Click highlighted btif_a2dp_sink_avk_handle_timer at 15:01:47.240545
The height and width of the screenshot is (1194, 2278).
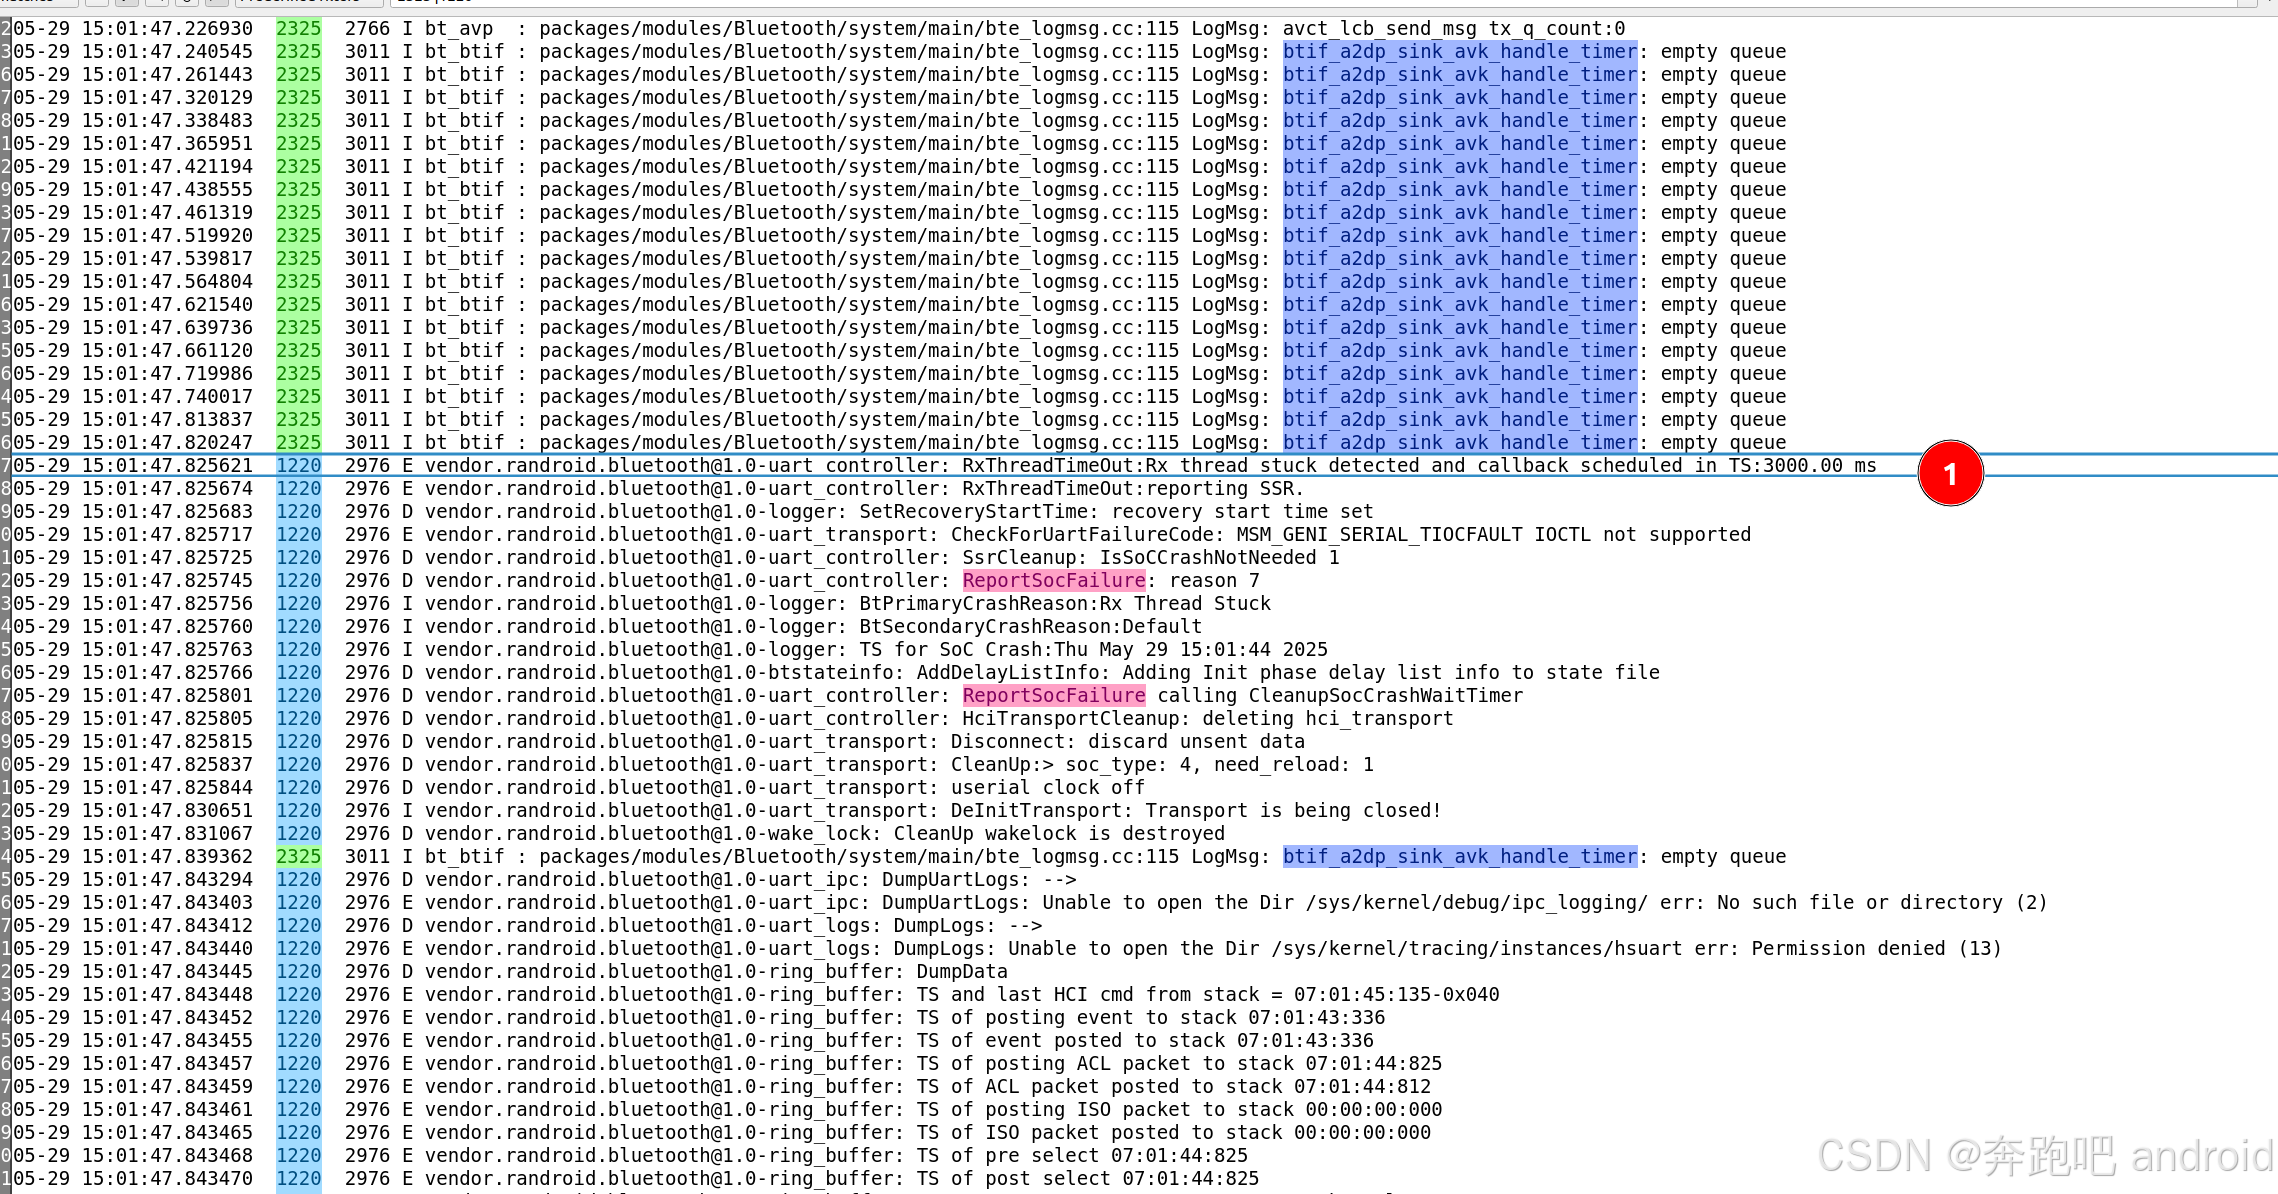click(x=1460, y=52)
